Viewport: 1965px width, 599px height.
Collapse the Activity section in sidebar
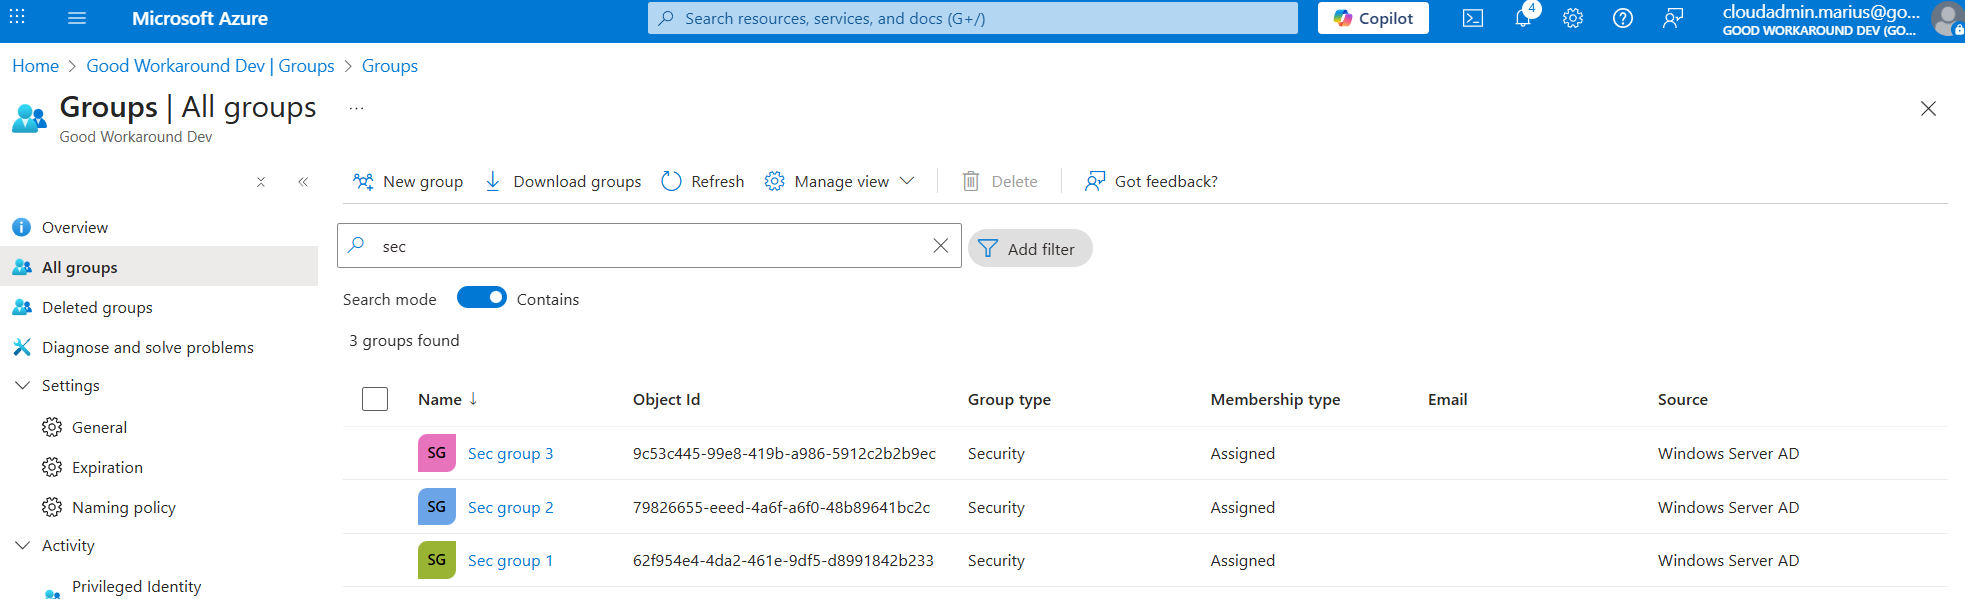coord(22,546)
